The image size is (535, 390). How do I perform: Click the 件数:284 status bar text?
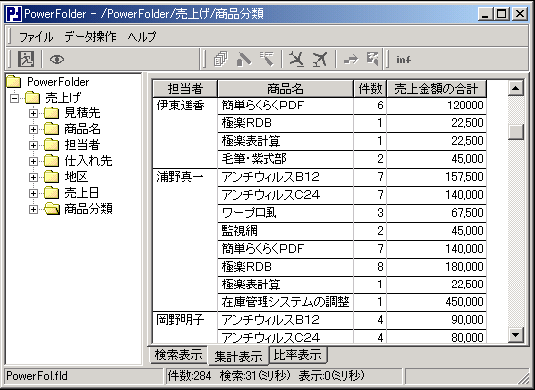[189, 376]
